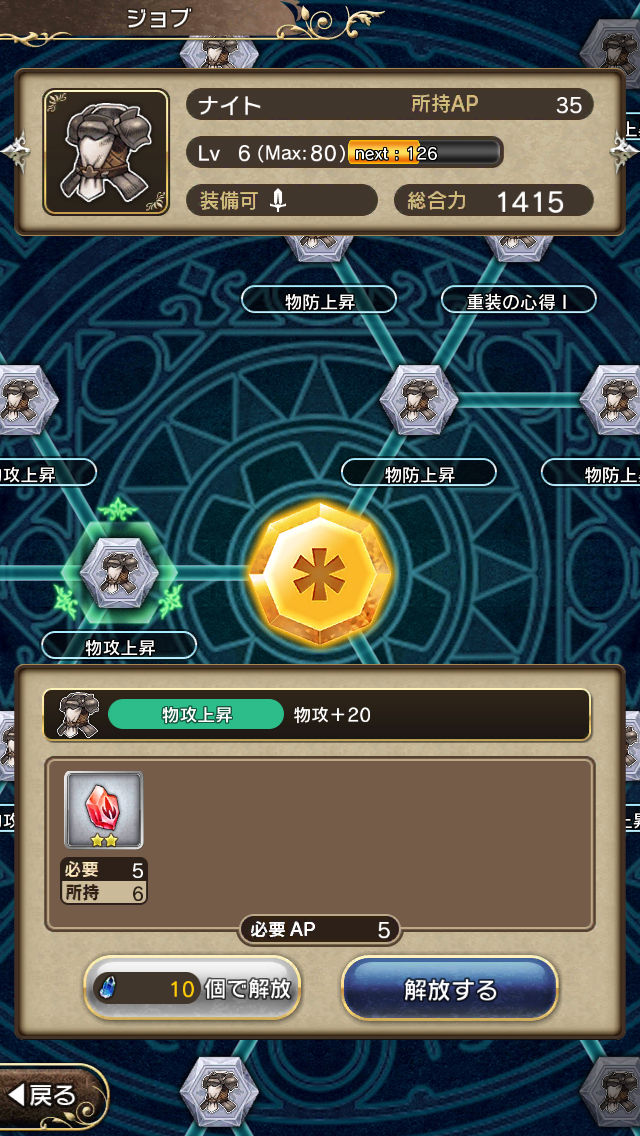This screenshot has width=640, height=1136.
Task: Switch to previous job with left arrow
Action: click(14, 151)
